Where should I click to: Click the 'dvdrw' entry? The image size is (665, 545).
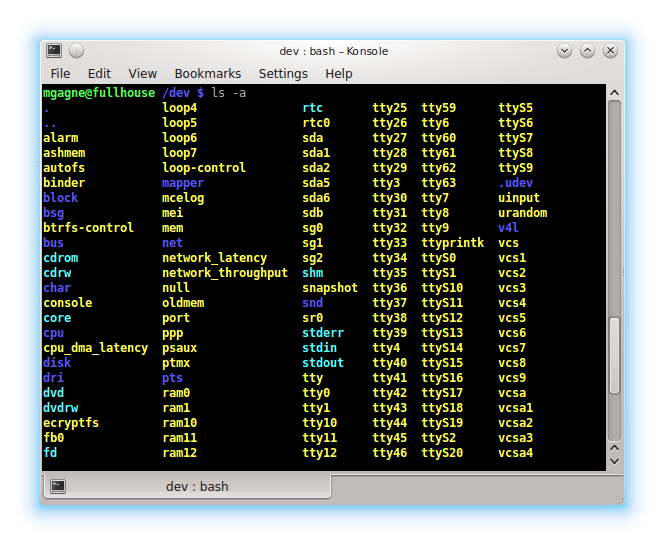click(60, 408)
